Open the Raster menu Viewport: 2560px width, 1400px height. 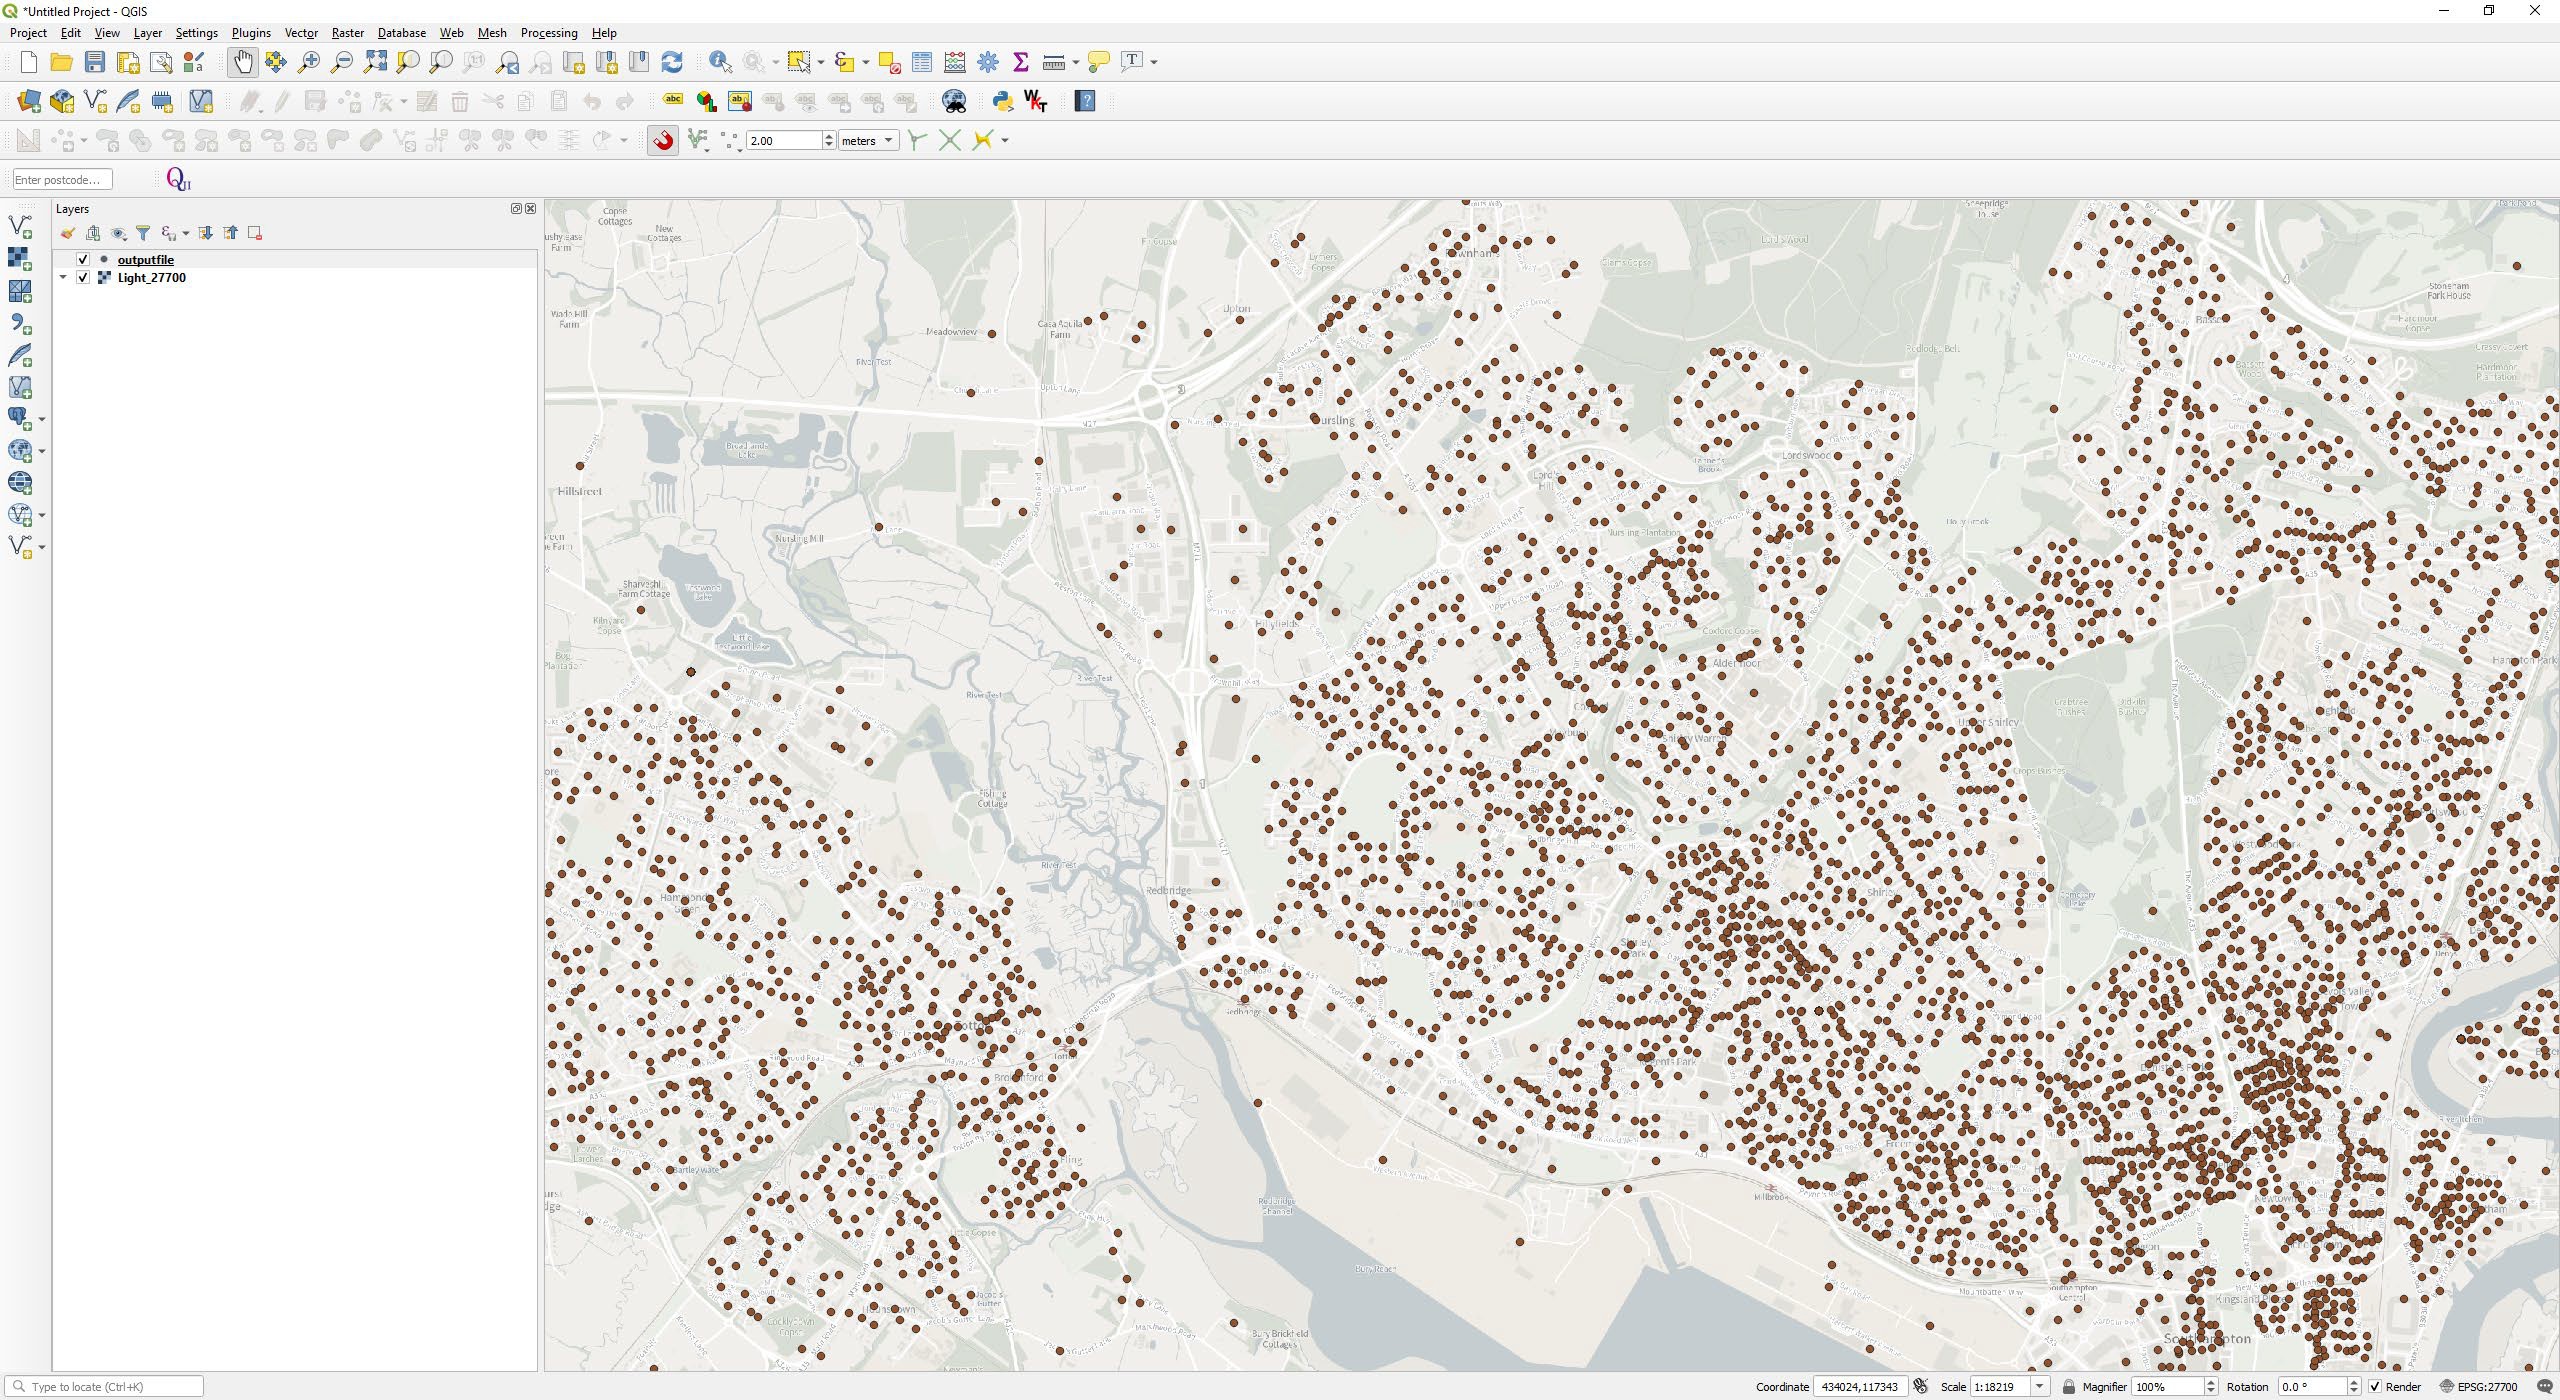[348, 33]
